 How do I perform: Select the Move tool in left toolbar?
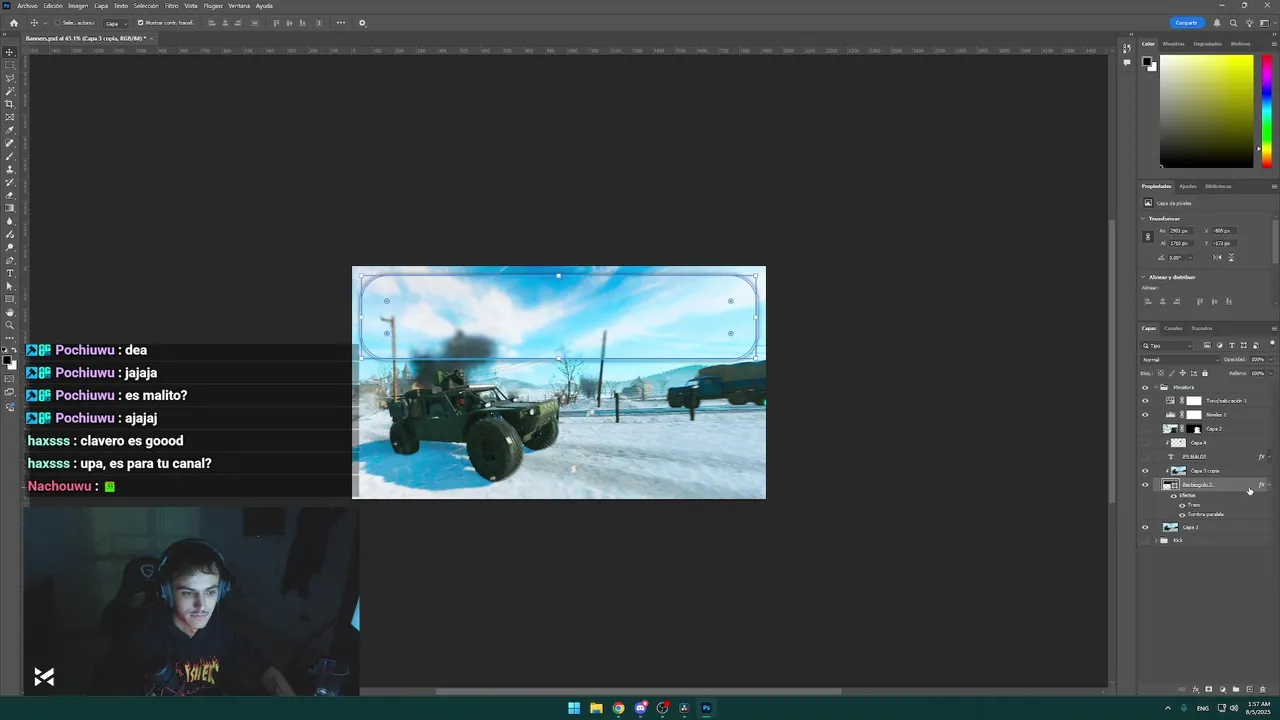point(10,52)
